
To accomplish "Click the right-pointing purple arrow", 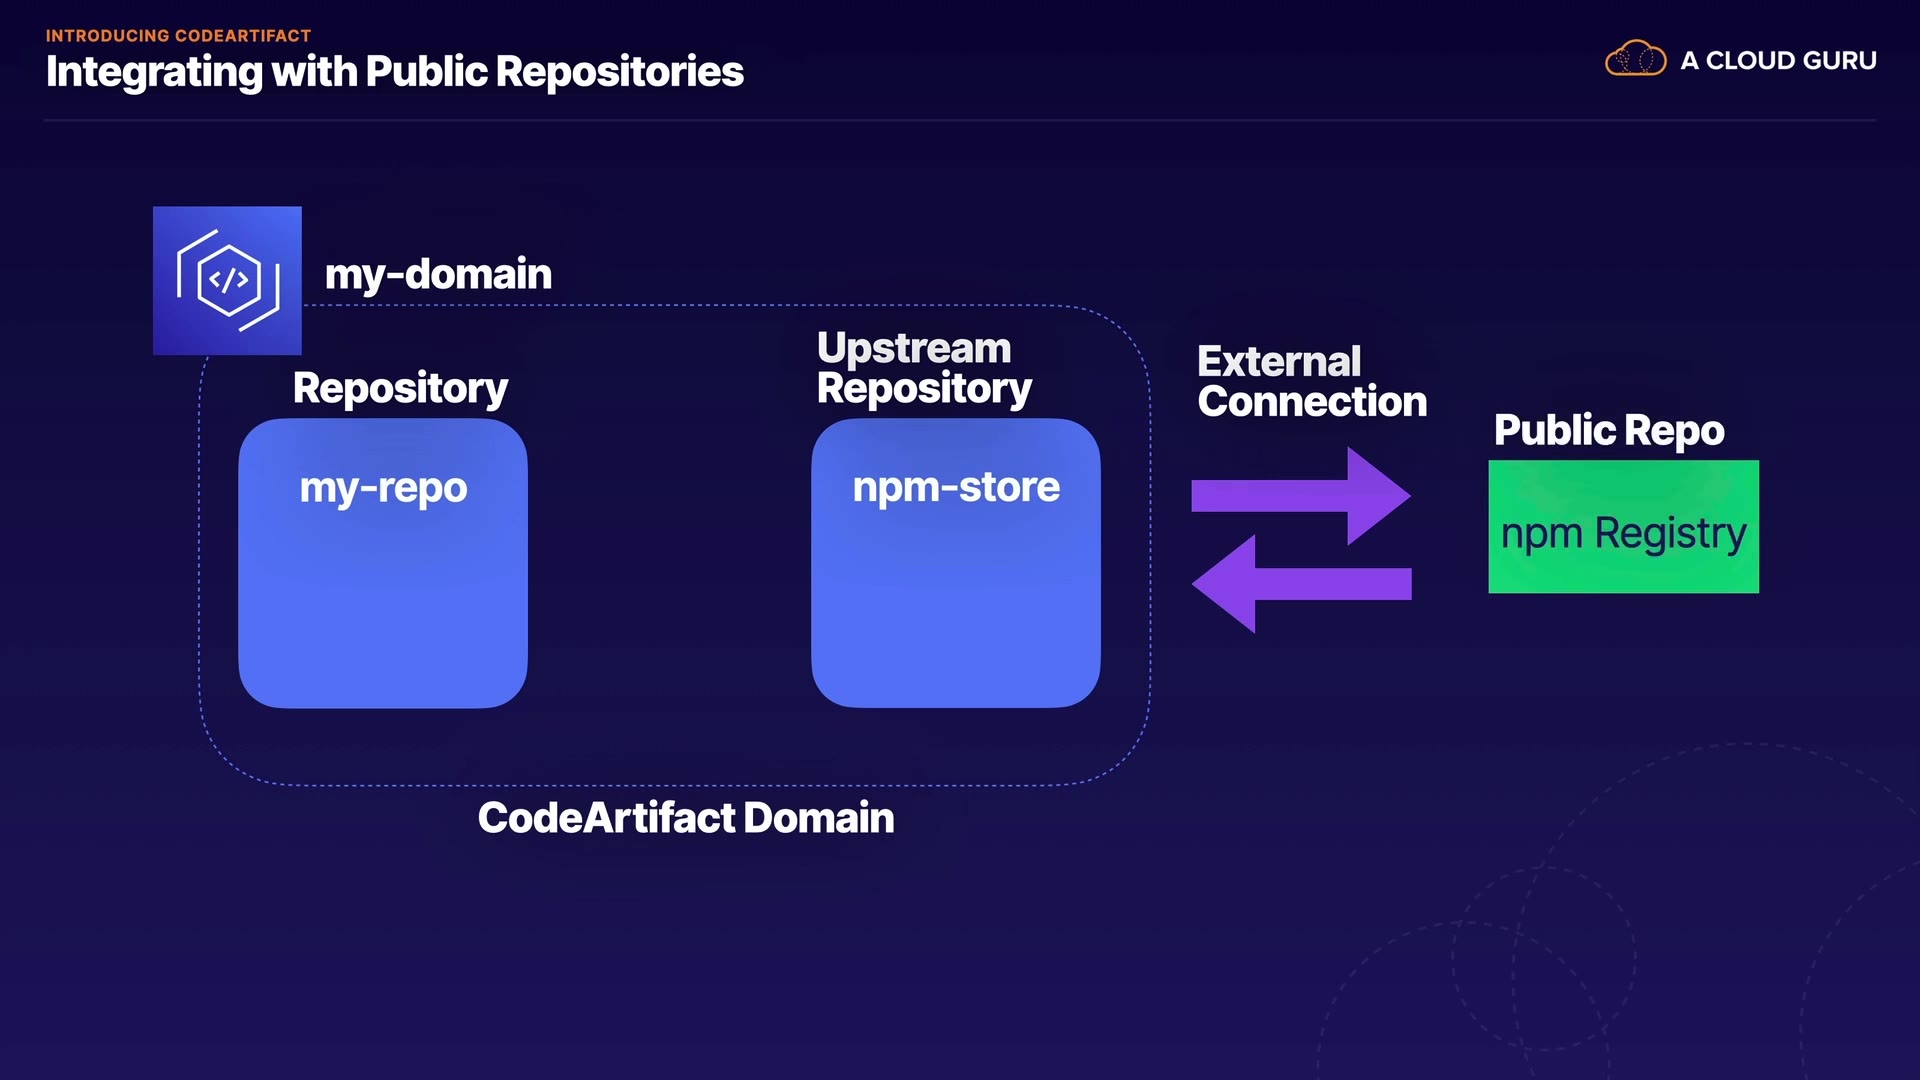I will click(x=1300, y=495).
